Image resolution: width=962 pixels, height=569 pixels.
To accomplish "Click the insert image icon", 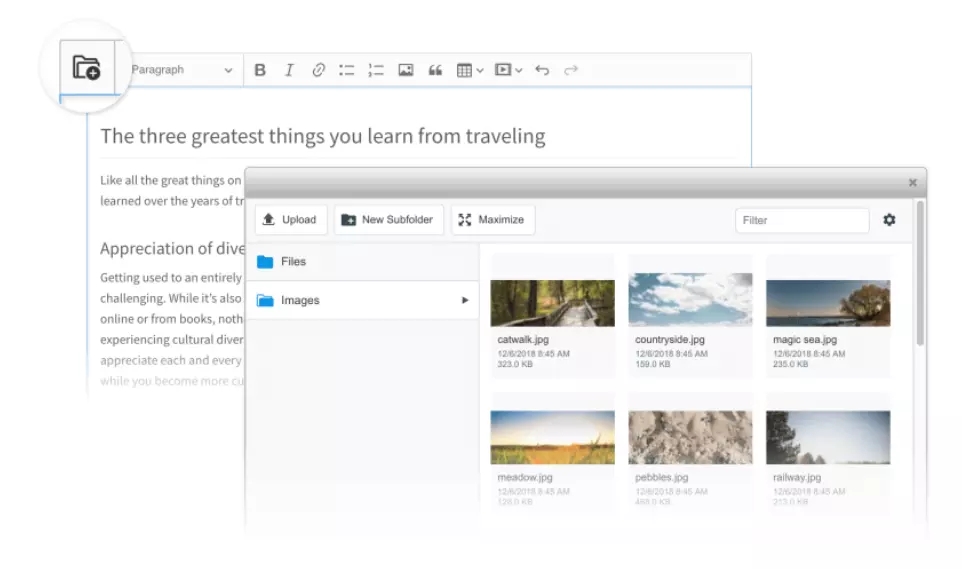I will (x=405, y=70).
